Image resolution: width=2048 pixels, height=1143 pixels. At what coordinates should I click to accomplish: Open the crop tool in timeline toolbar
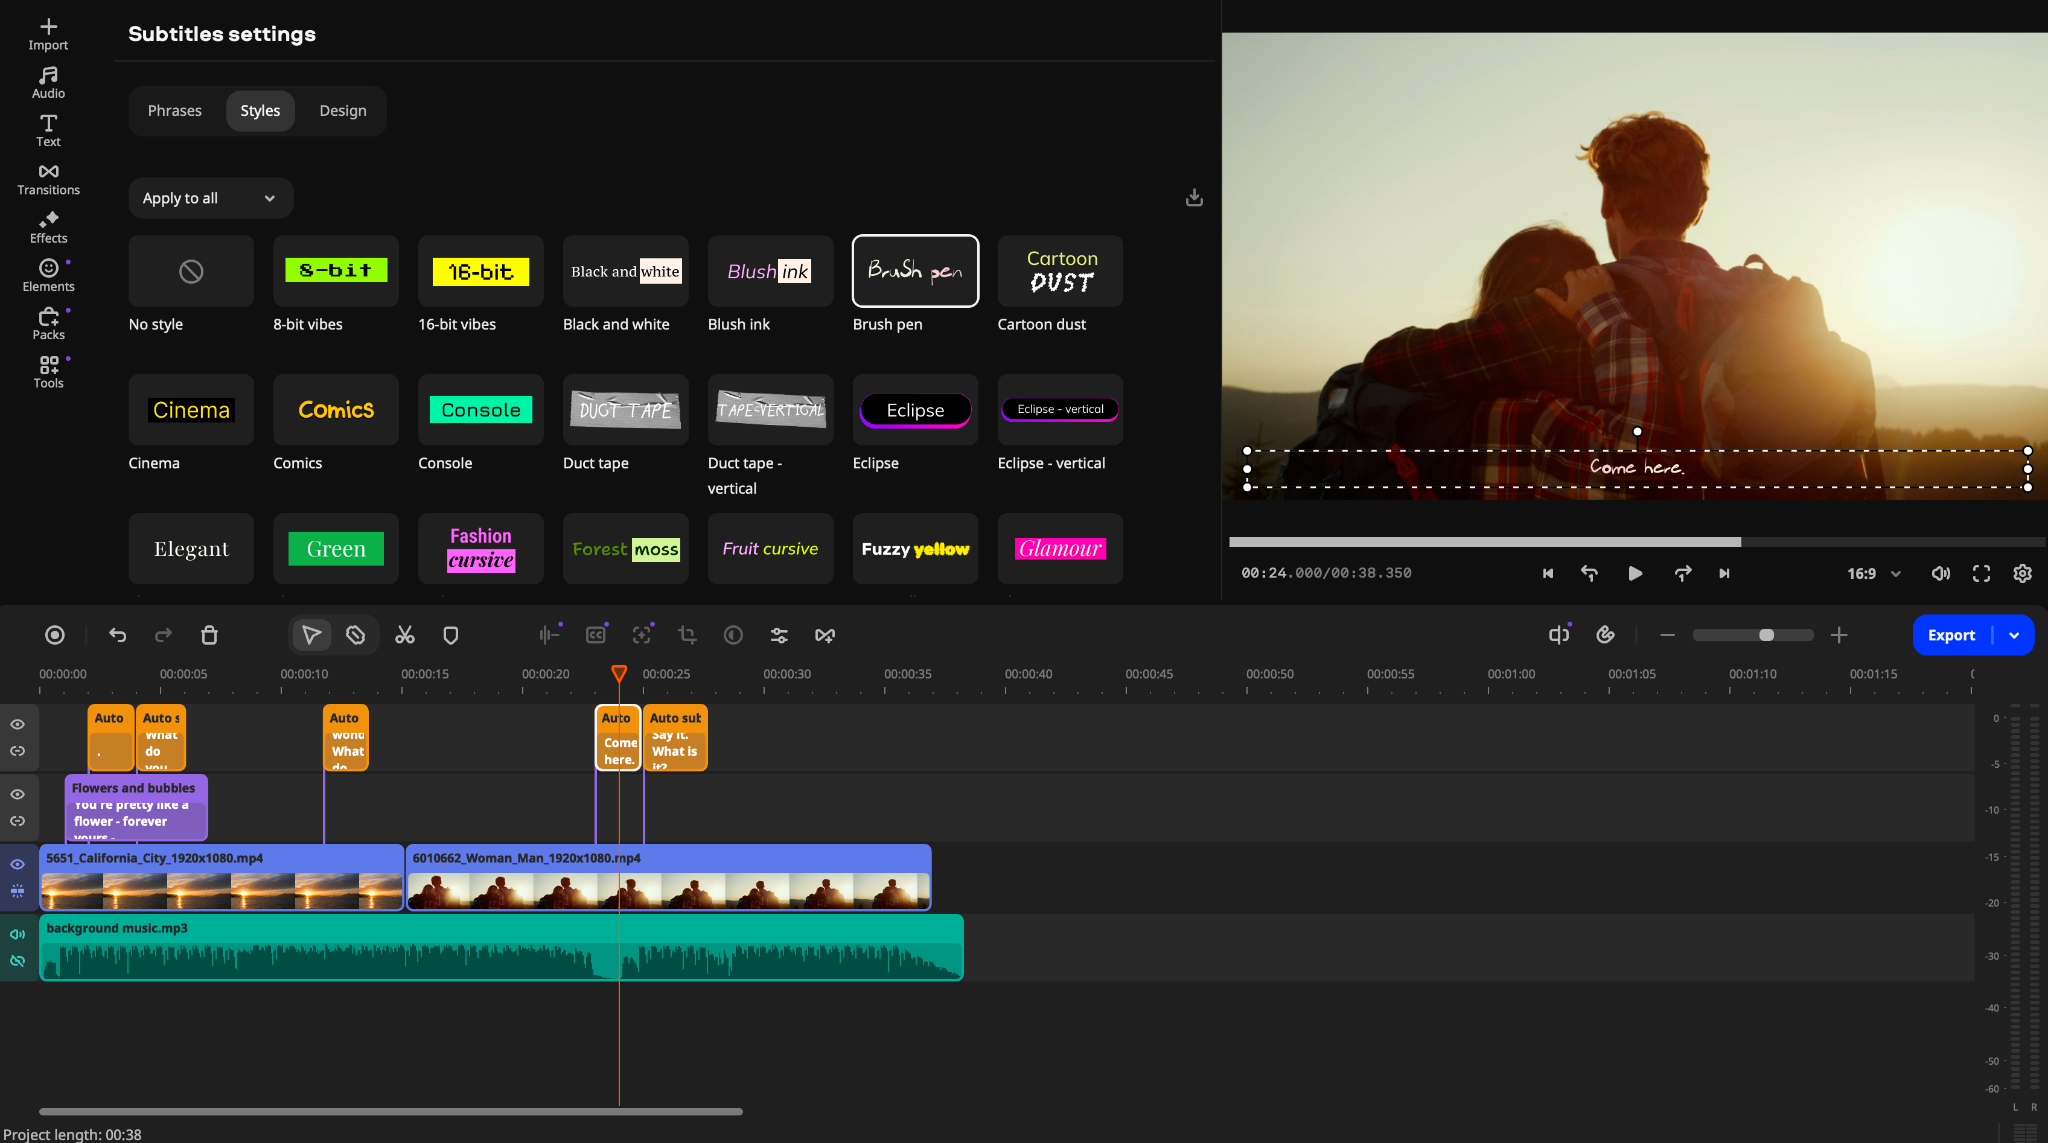687,635
